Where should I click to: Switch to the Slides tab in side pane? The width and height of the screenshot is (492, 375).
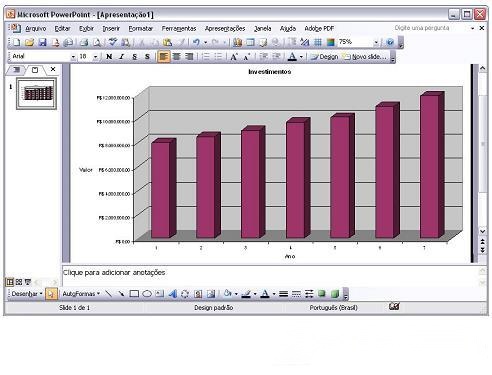(x=35, y=70)
